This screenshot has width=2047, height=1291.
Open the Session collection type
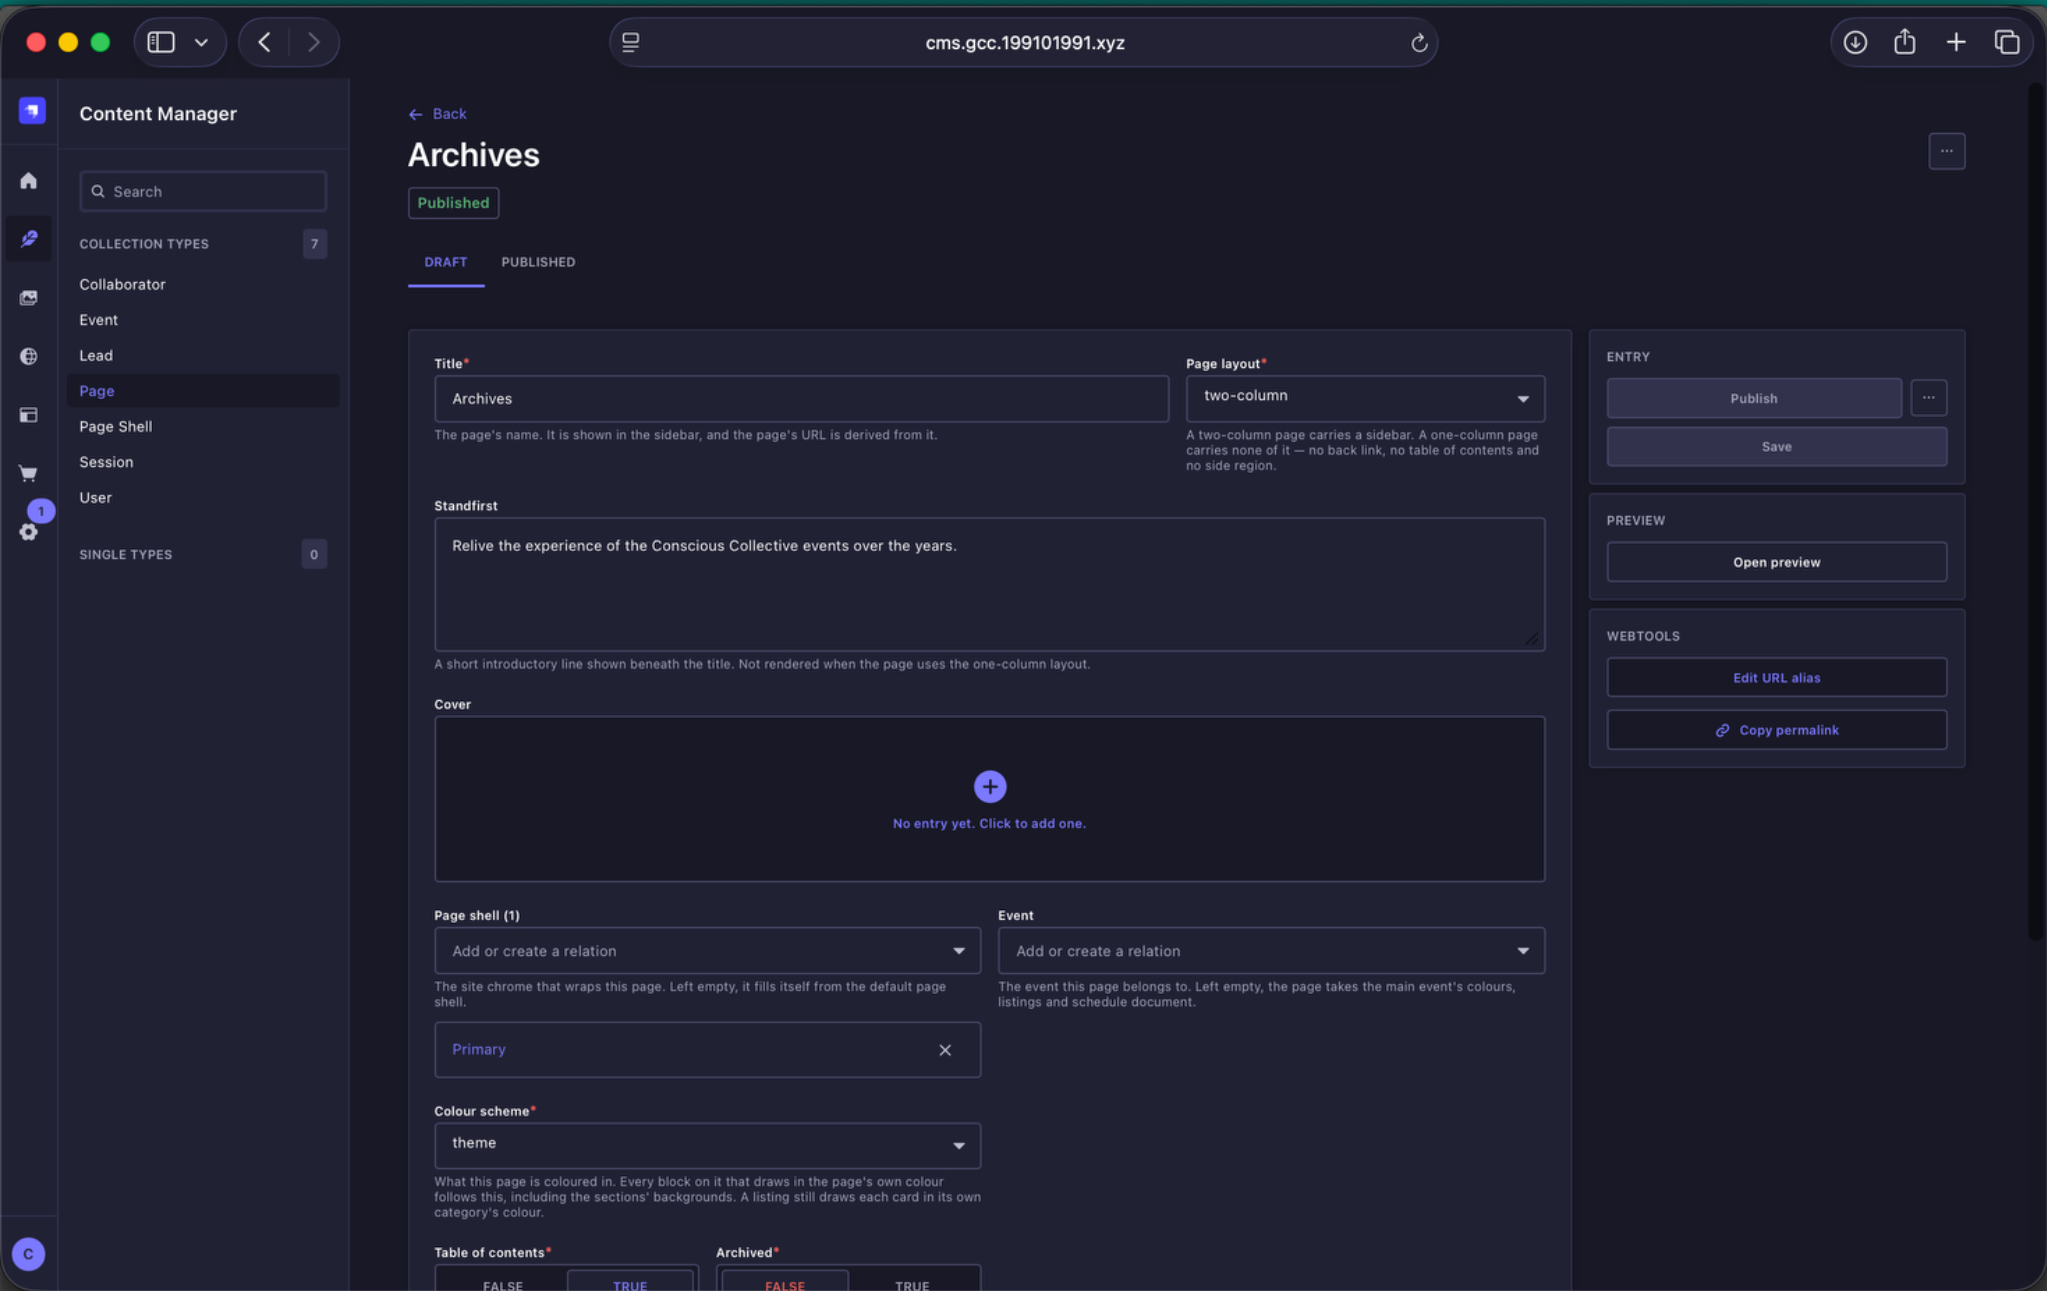(106, 462)
